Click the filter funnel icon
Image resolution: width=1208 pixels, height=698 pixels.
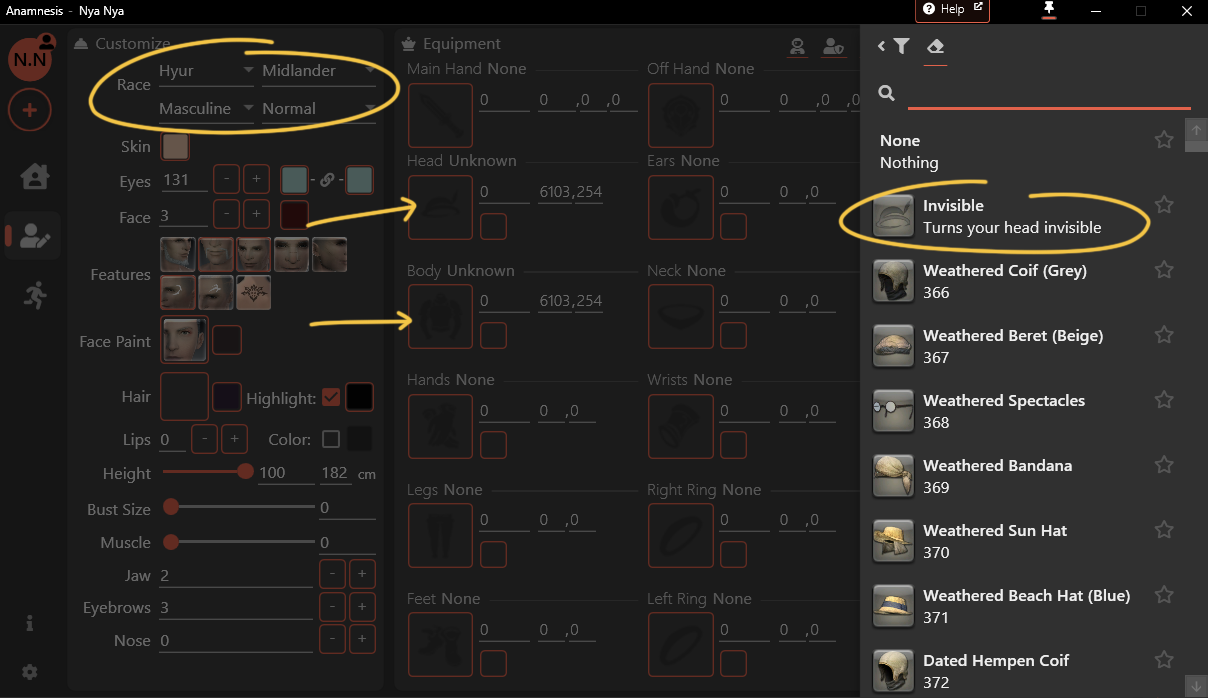coord(901,46)
